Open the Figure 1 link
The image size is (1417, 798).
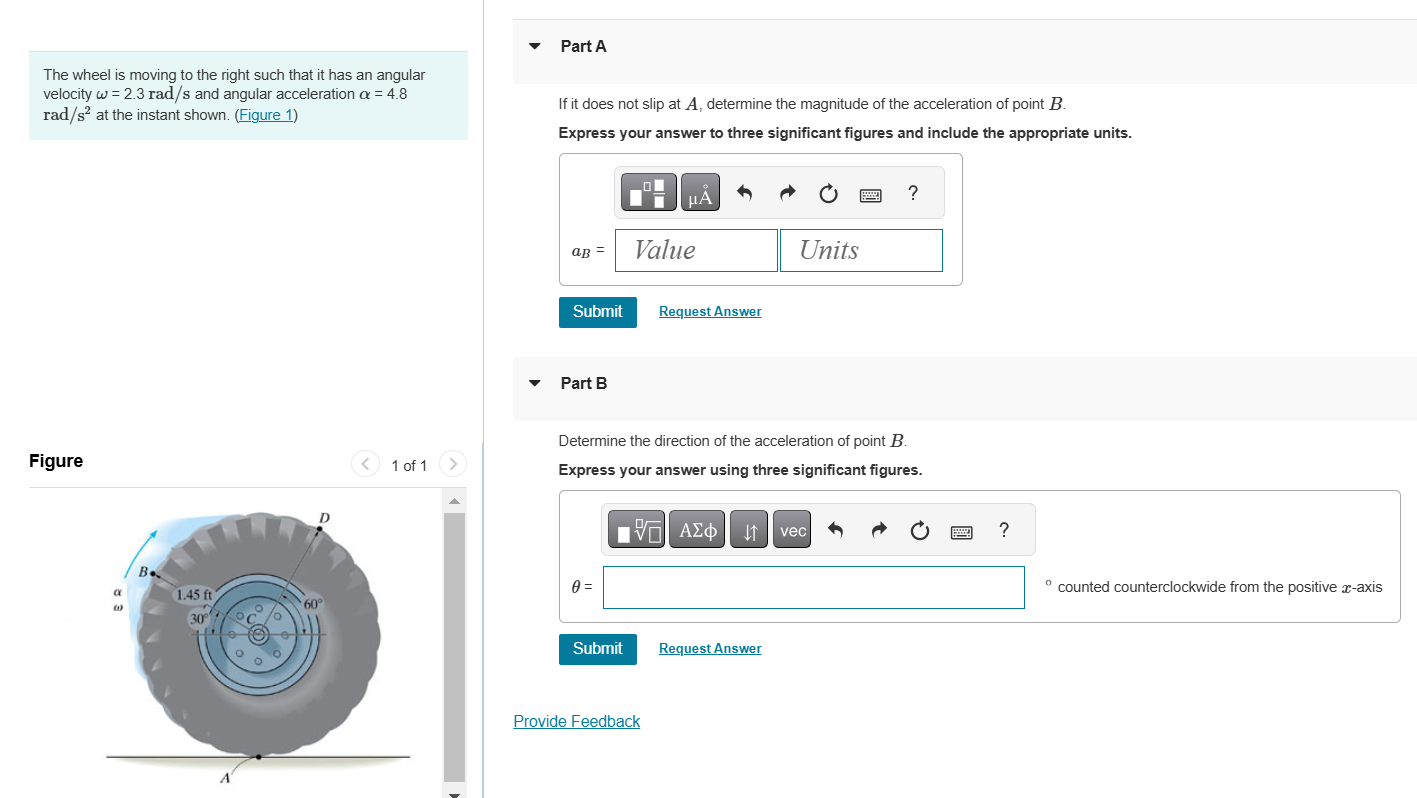coord(265,114)
